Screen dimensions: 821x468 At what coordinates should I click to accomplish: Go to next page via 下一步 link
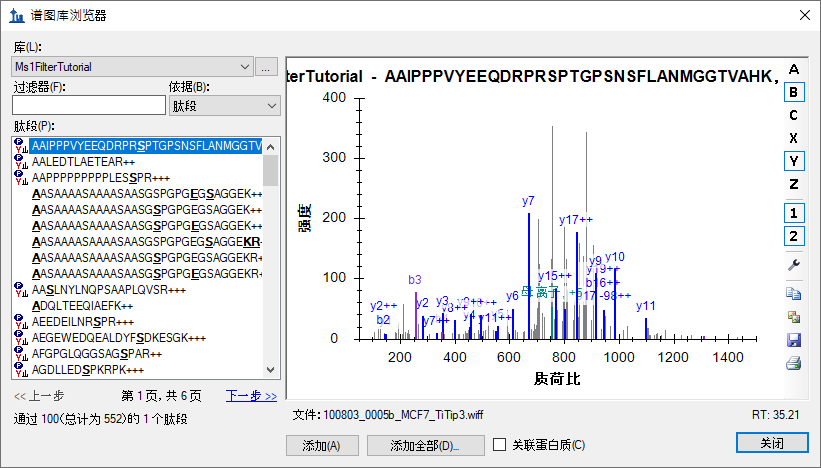tap(251, 396)
